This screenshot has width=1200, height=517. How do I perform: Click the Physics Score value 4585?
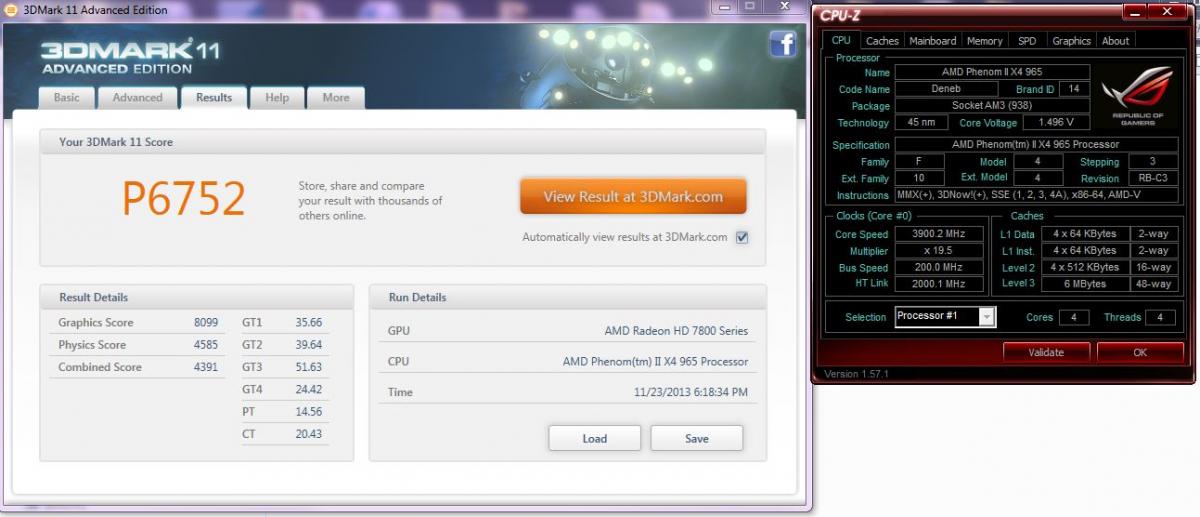tap(206, 345)
